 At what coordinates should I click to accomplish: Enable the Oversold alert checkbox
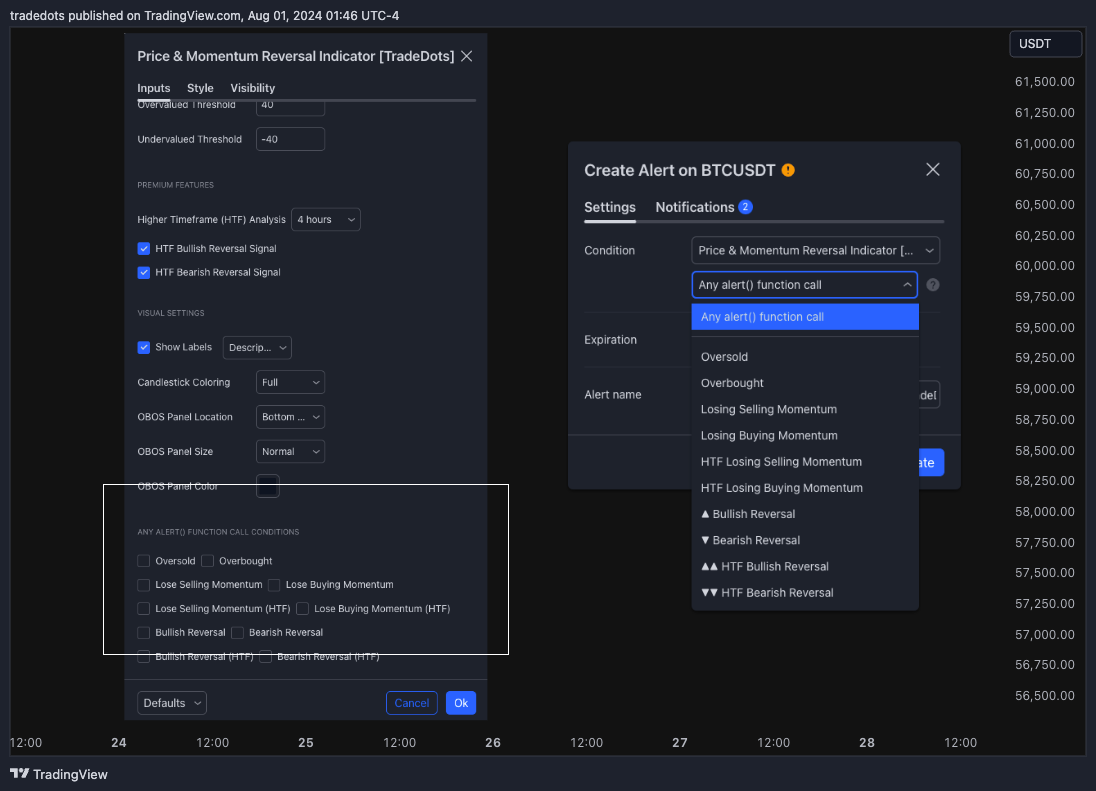coord(144,561)
